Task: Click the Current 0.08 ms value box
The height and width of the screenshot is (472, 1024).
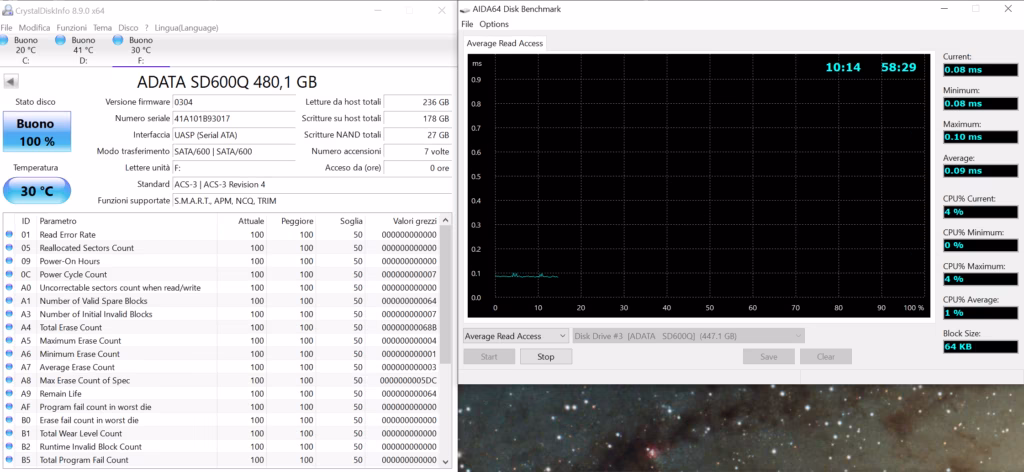Action: (980, 70)
